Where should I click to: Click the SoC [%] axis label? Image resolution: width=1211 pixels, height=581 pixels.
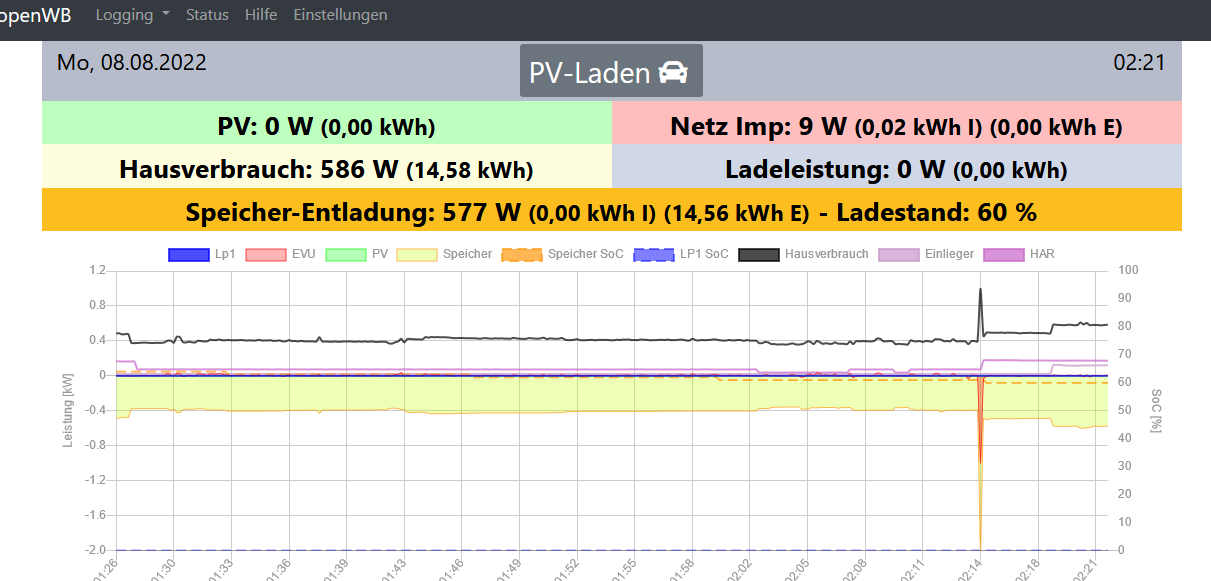pyautogui.click(x=1156, y=410)
